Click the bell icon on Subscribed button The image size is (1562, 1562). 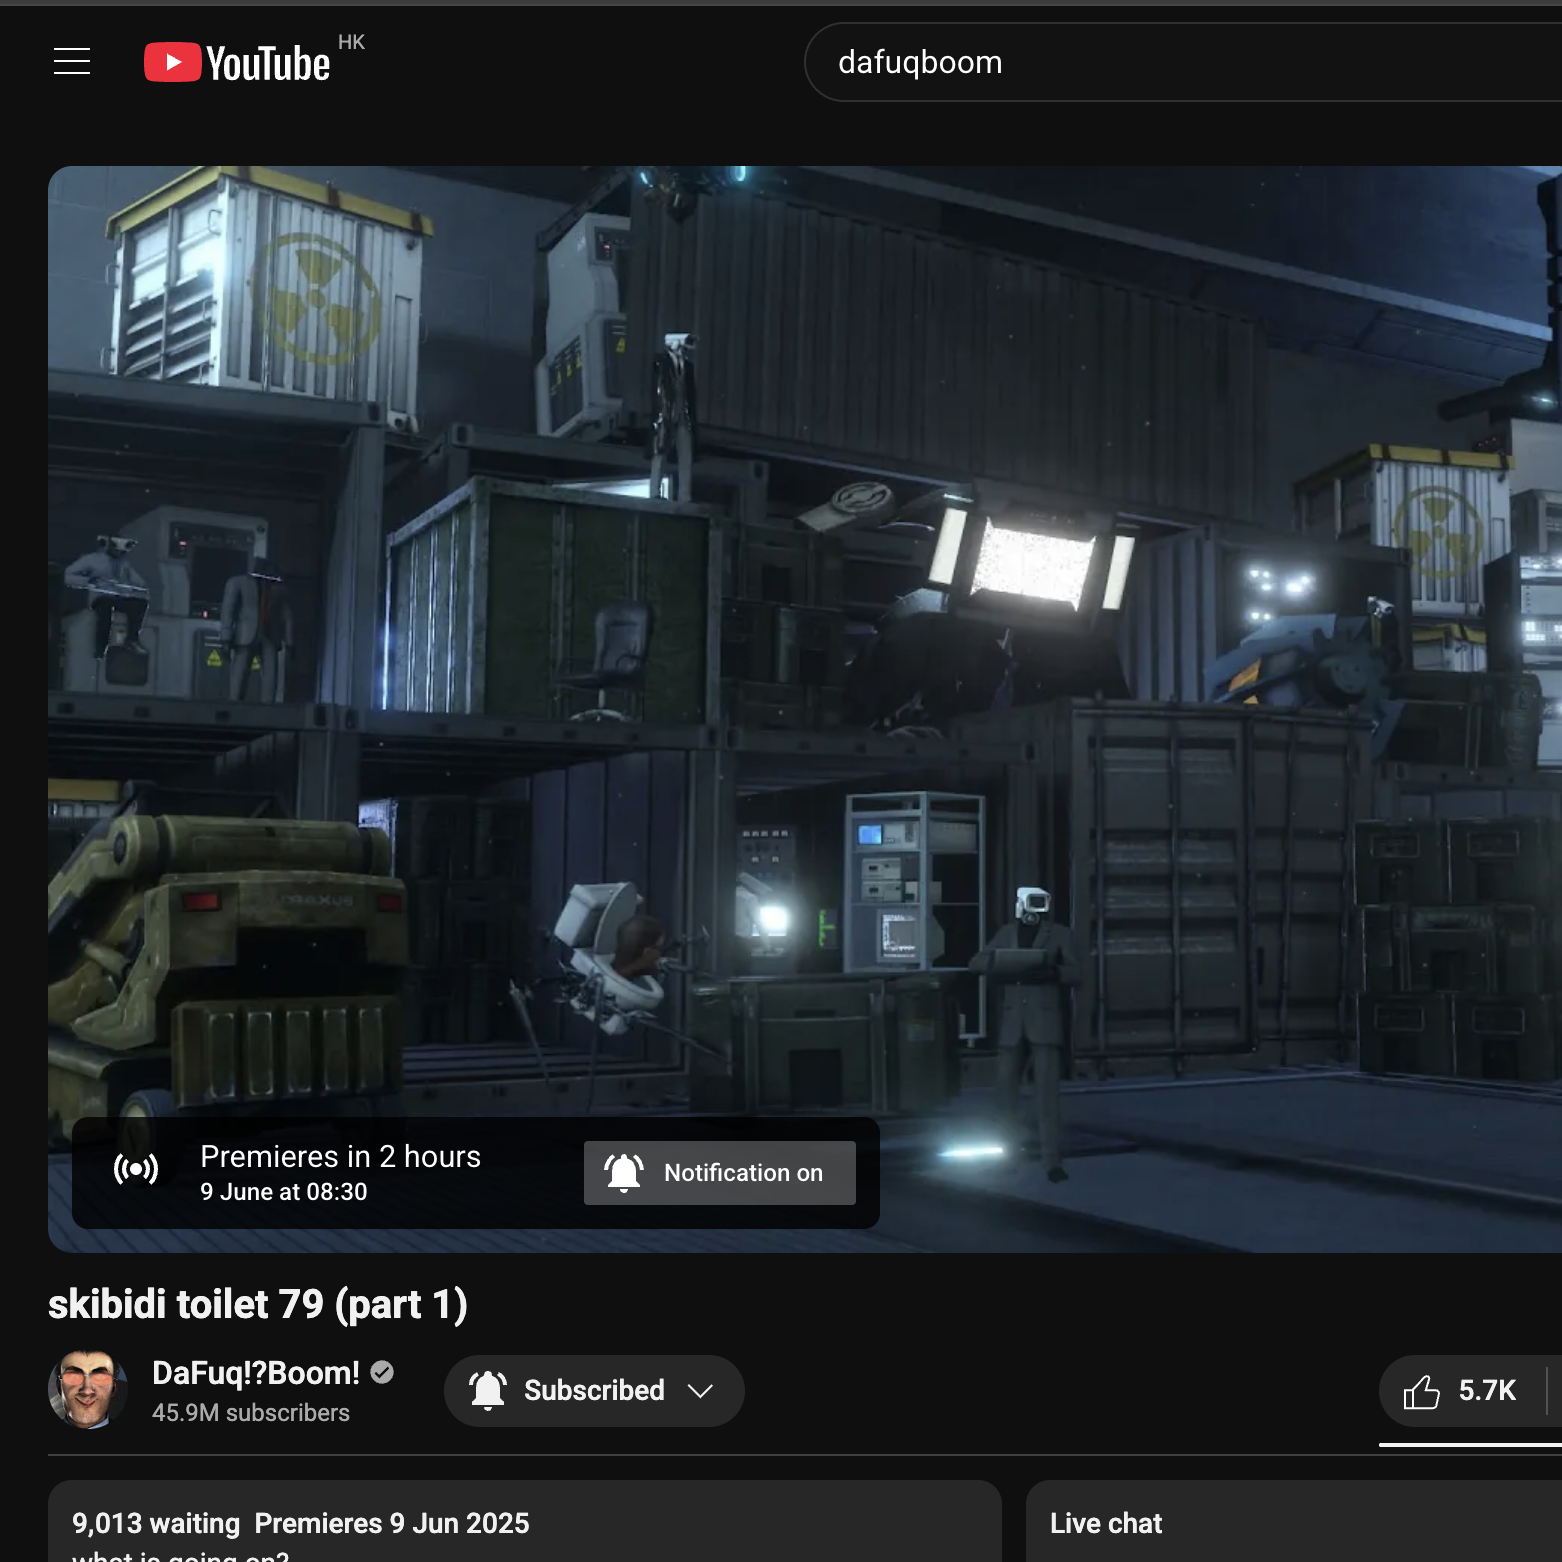tap(488, 1391)
